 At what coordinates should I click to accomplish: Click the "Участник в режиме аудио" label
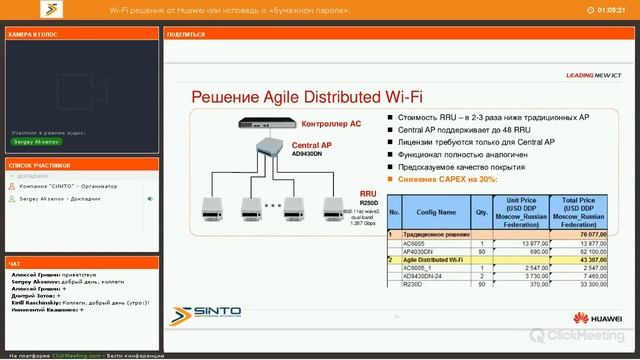tap(48, 133)
